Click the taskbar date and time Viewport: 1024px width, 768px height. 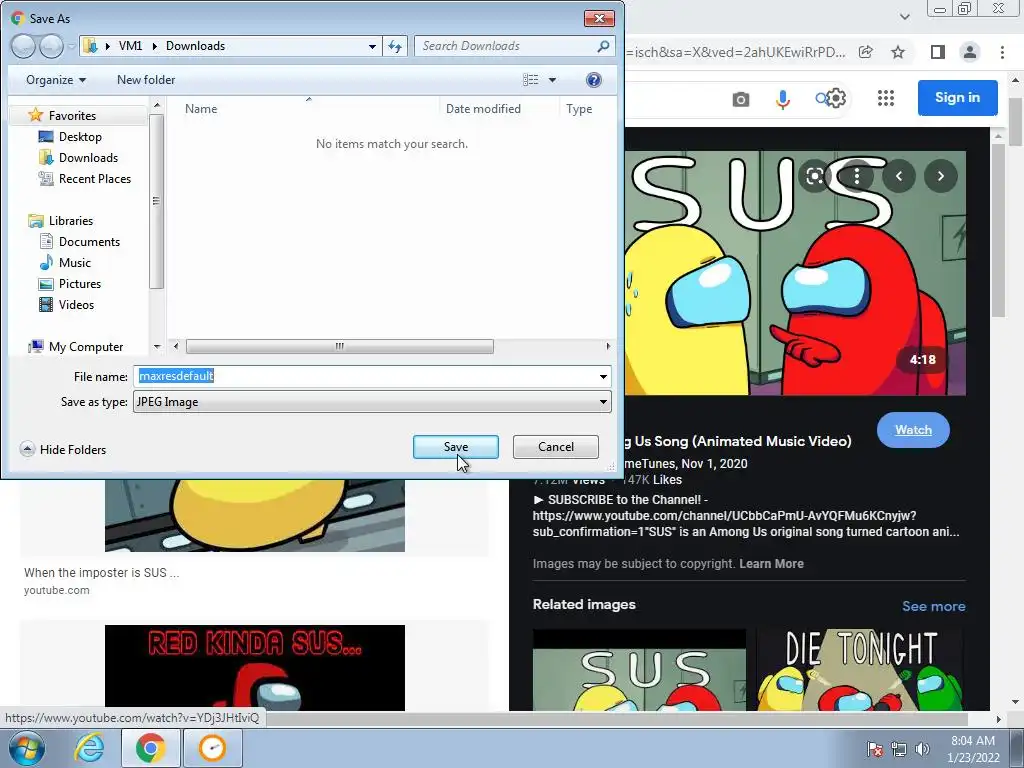coord(972,749)
